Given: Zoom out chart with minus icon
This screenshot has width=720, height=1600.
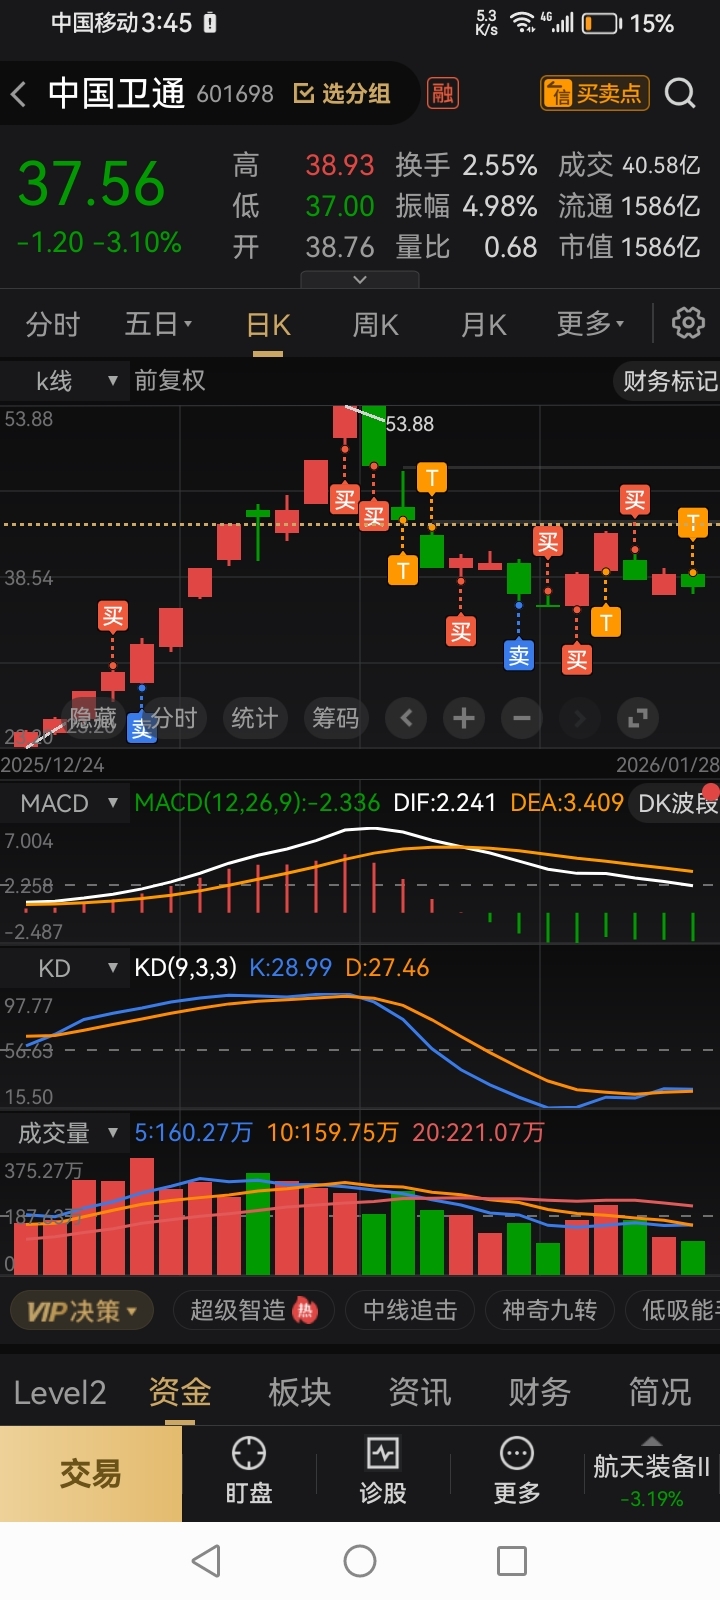Looking at the screenshot, I should [x=522, y=718].
